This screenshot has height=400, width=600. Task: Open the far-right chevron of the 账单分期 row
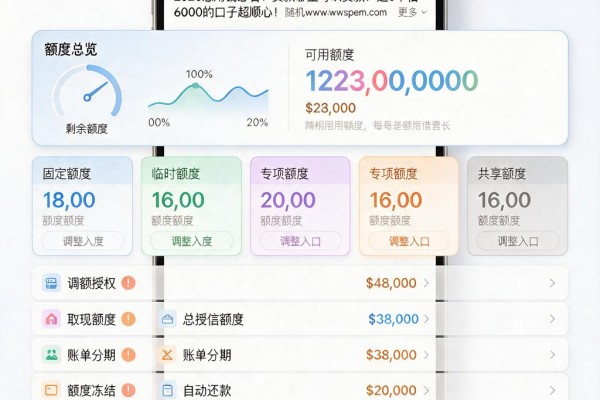click(x=552, y=355)
